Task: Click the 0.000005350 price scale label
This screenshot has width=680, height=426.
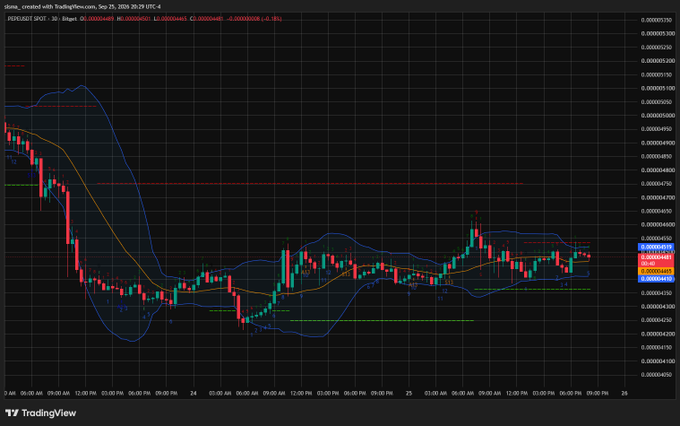Action: 657,20
